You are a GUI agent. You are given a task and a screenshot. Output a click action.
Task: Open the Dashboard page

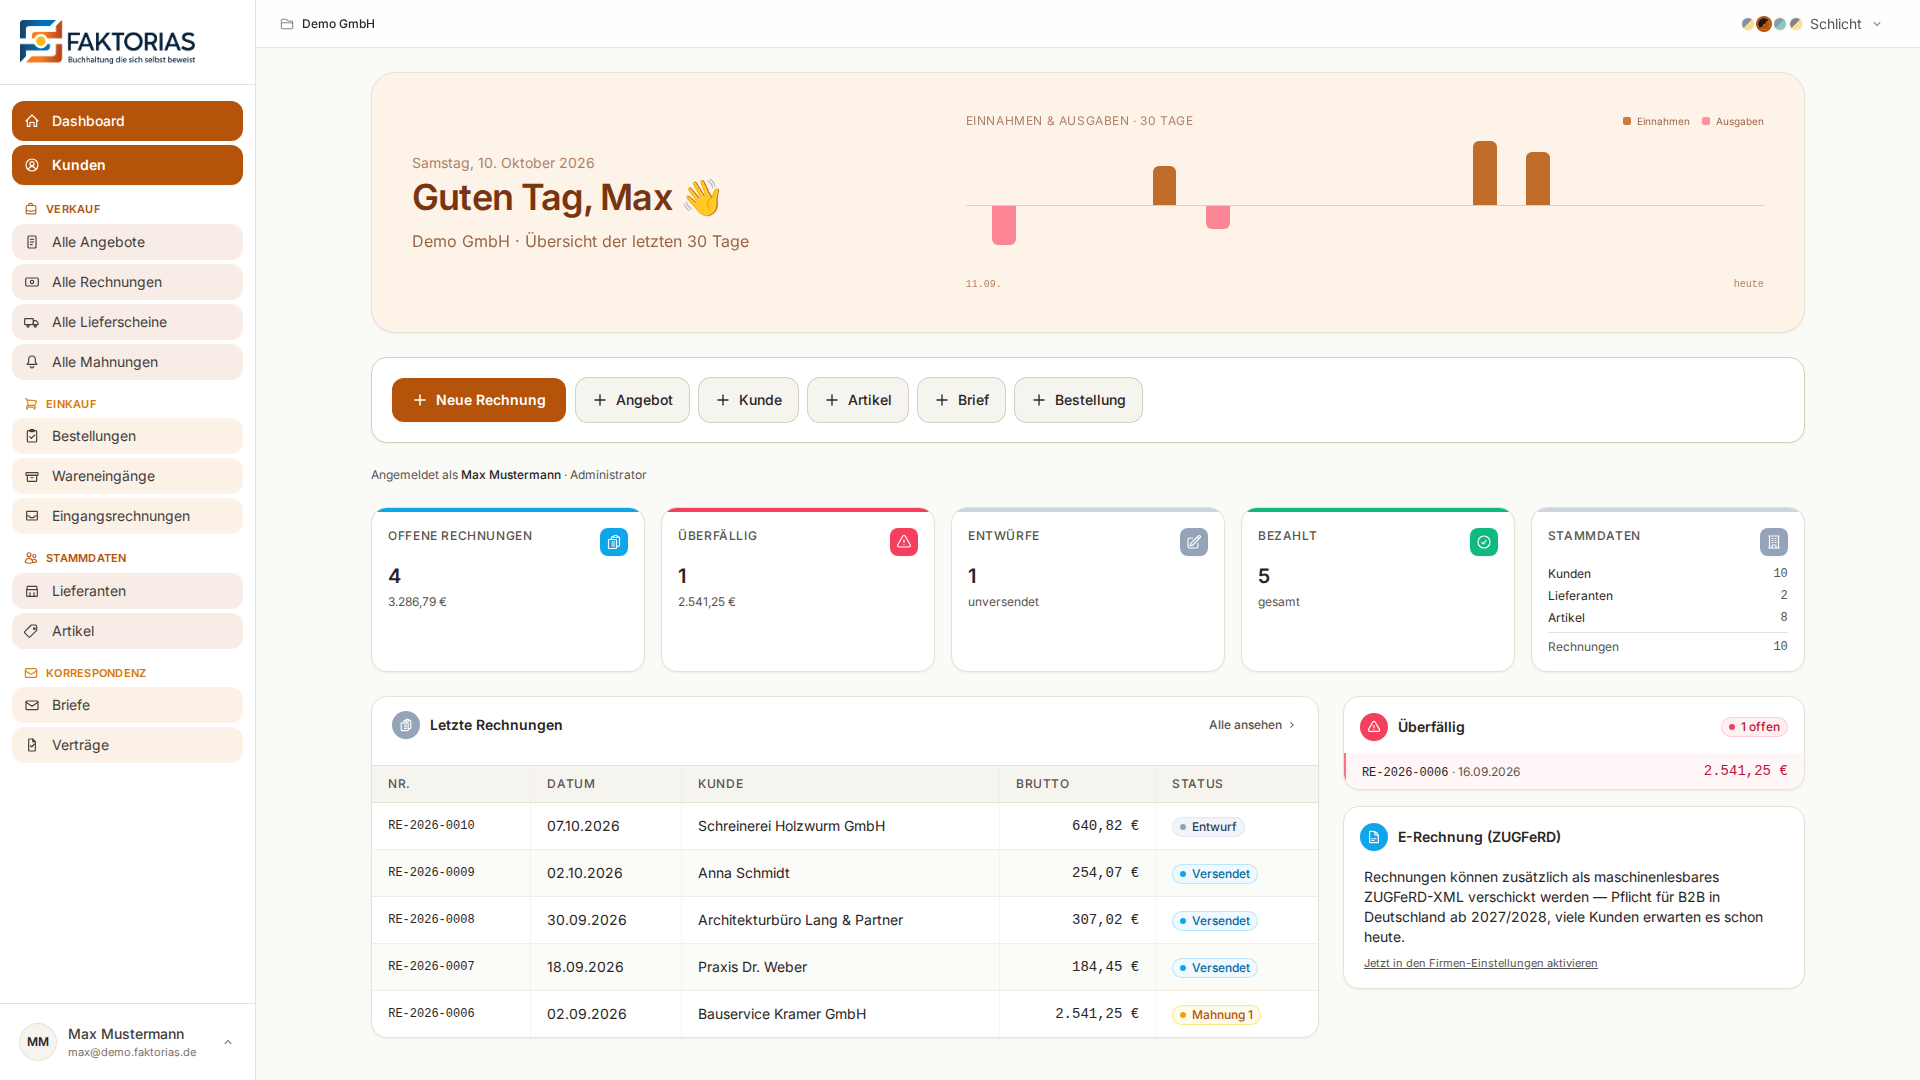pyautogui.click(x=127, y=121)
